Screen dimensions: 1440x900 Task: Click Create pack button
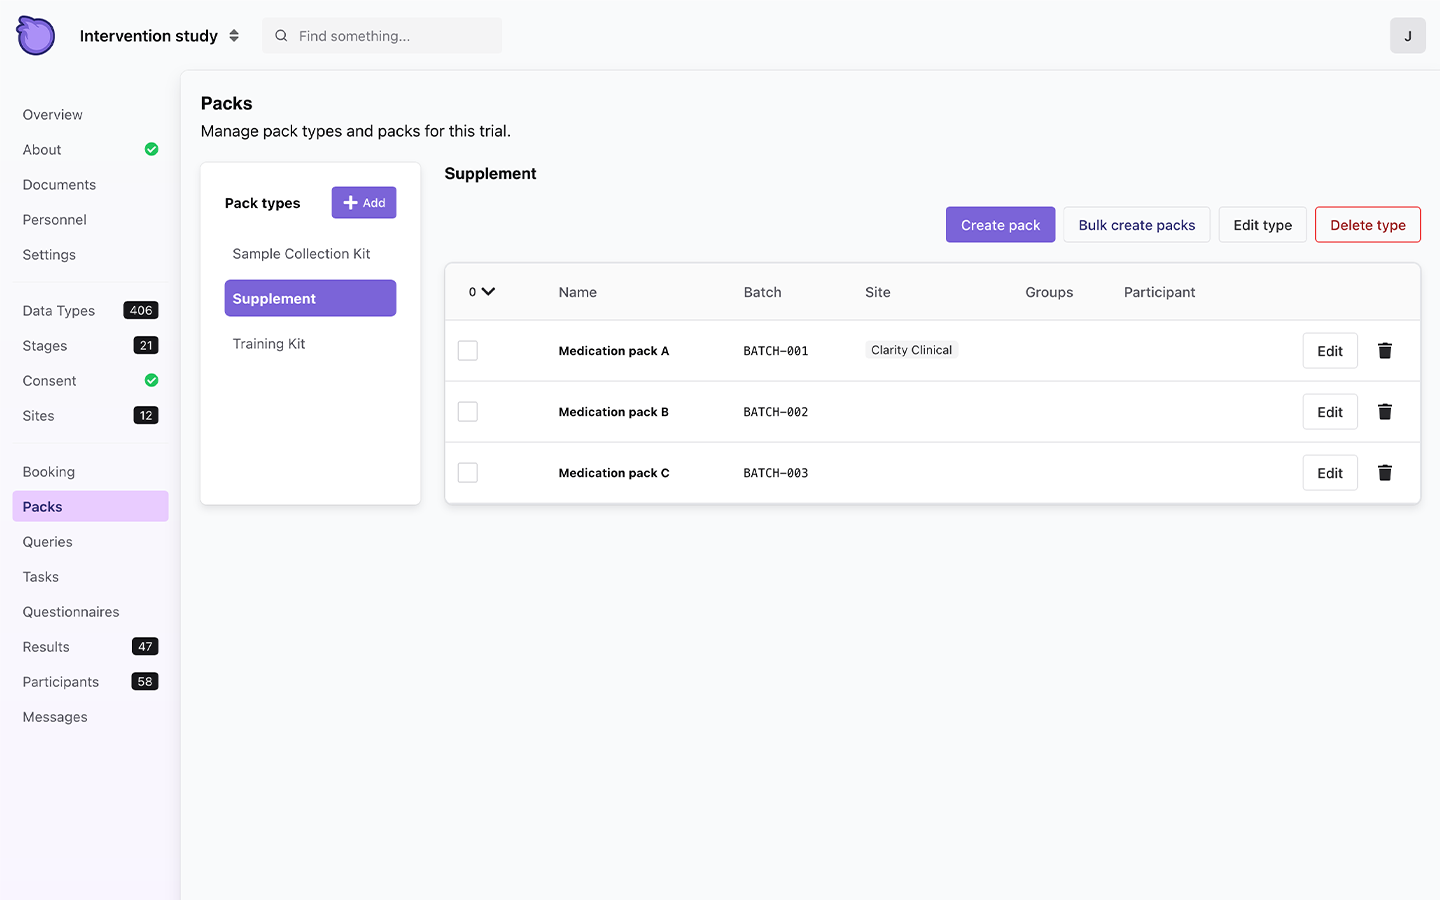click(1000, 224)
